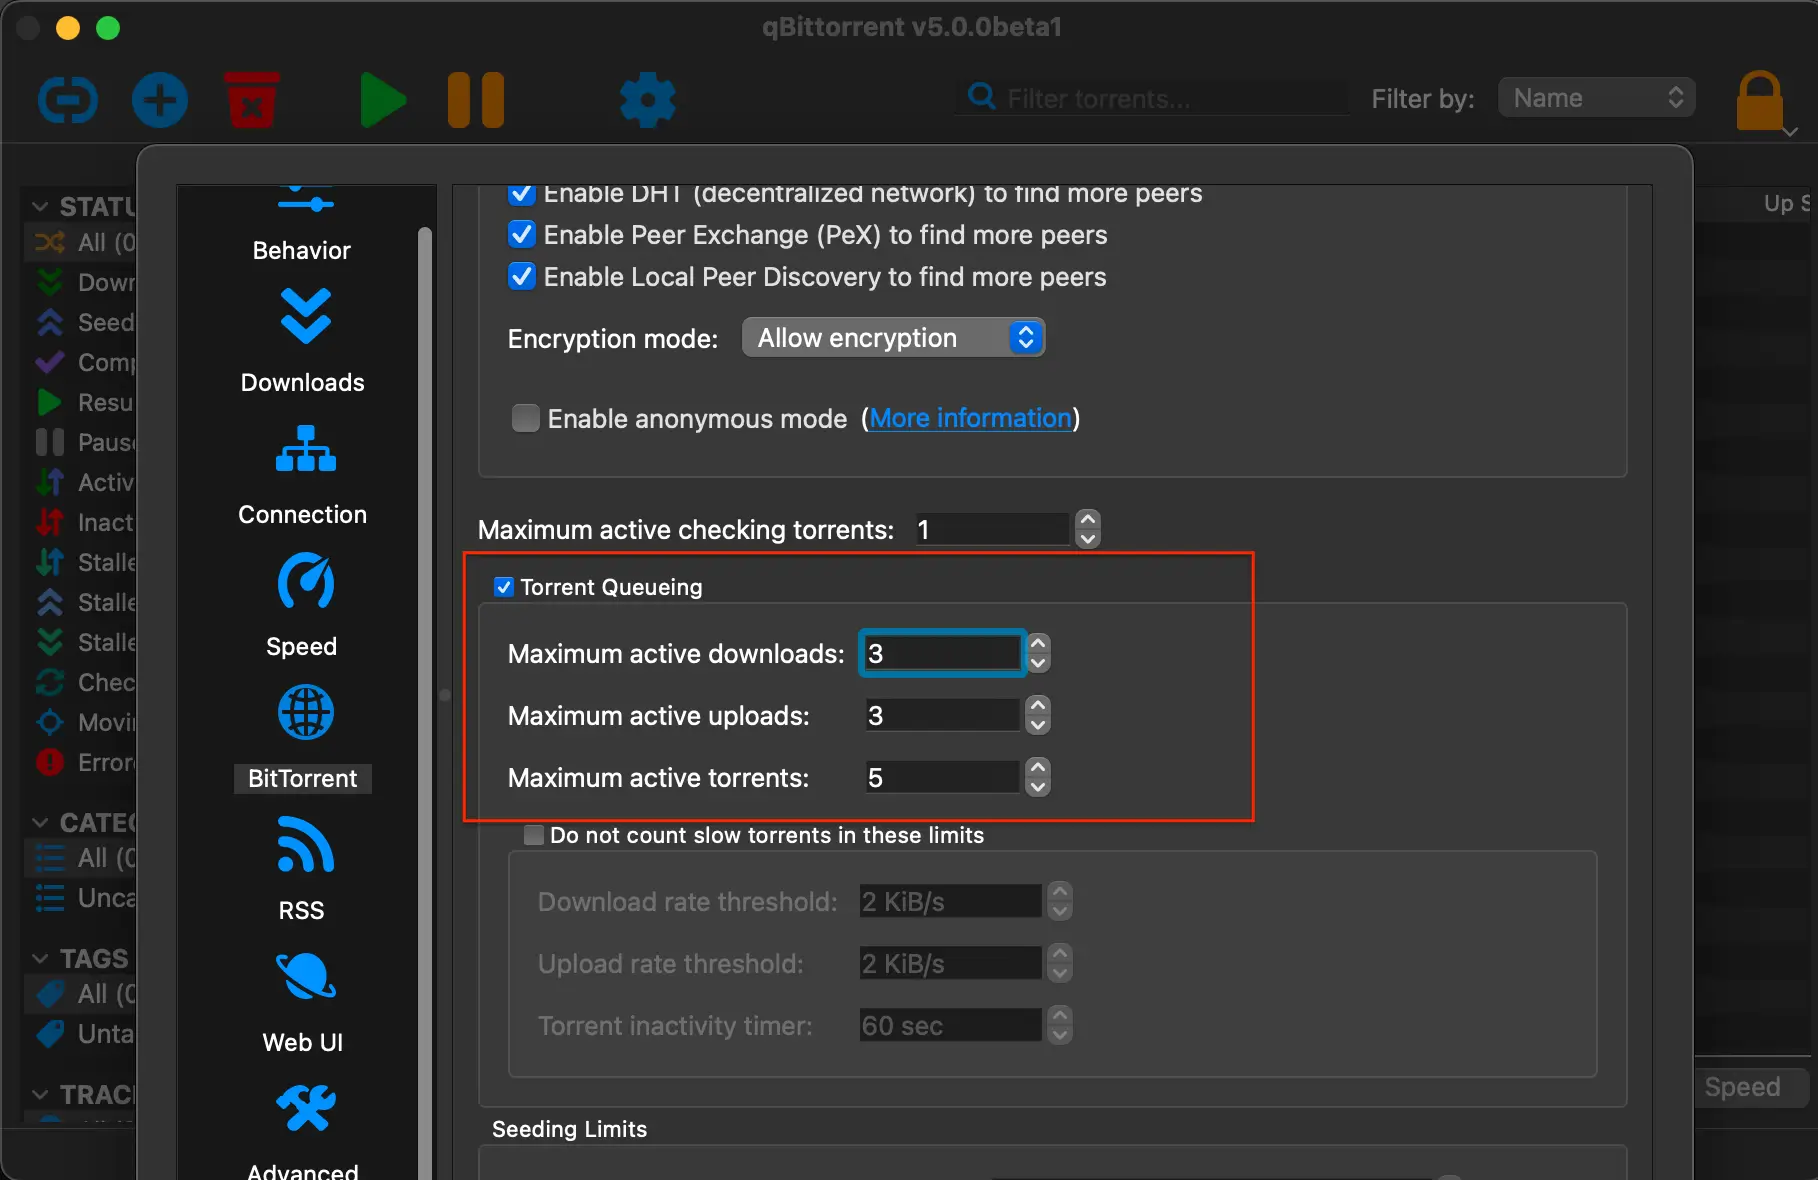Collapse the CATEGORIES section in sidebar
The height and width of the screenshot is (1180, 1818).
(40, 823)
